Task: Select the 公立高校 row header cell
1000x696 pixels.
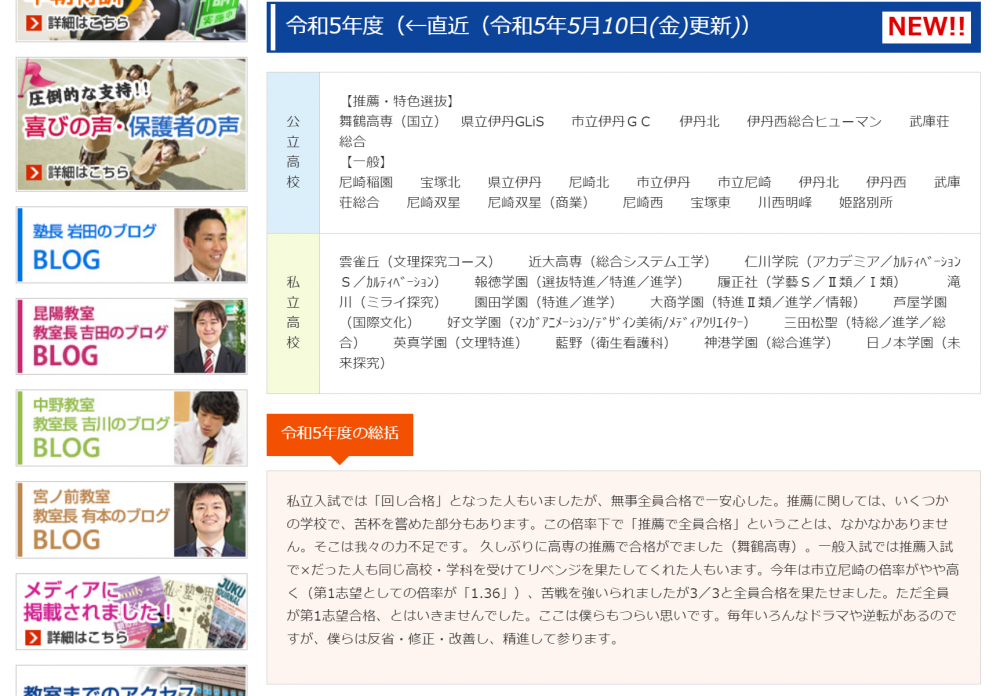Action: coord(293,152)
